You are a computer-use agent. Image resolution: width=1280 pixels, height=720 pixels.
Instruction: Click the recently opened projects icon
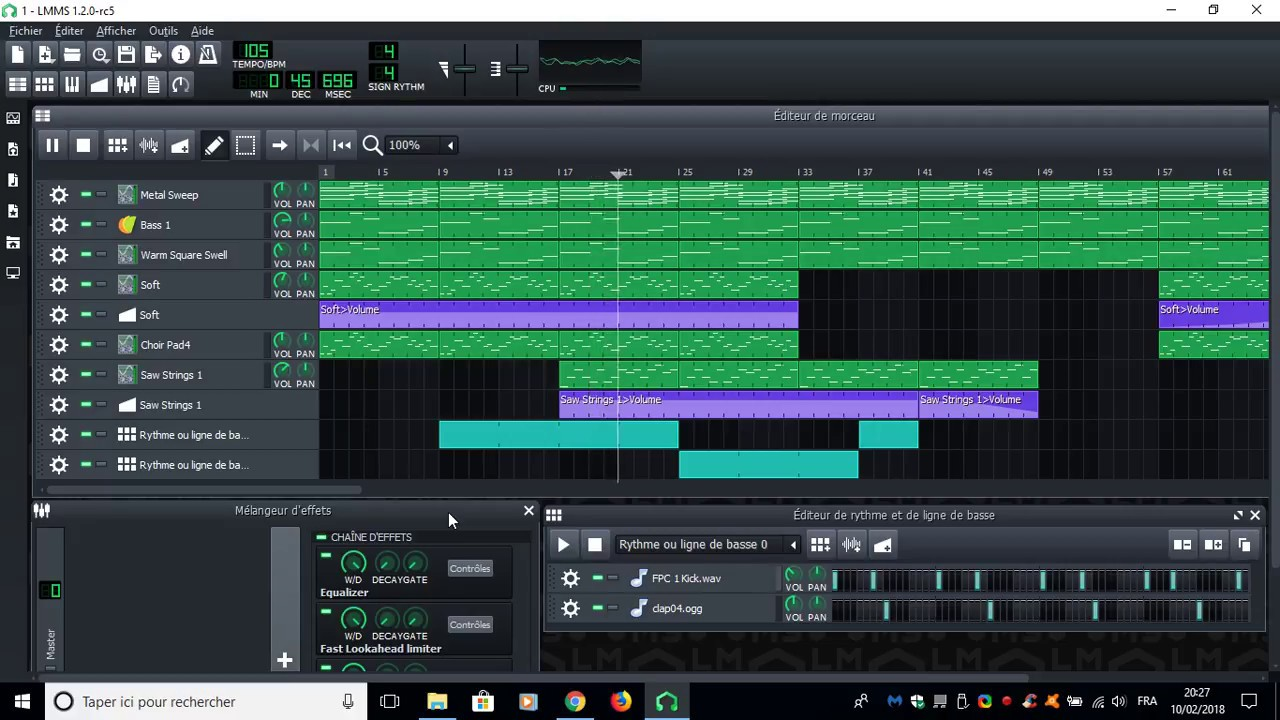point(99,55)
